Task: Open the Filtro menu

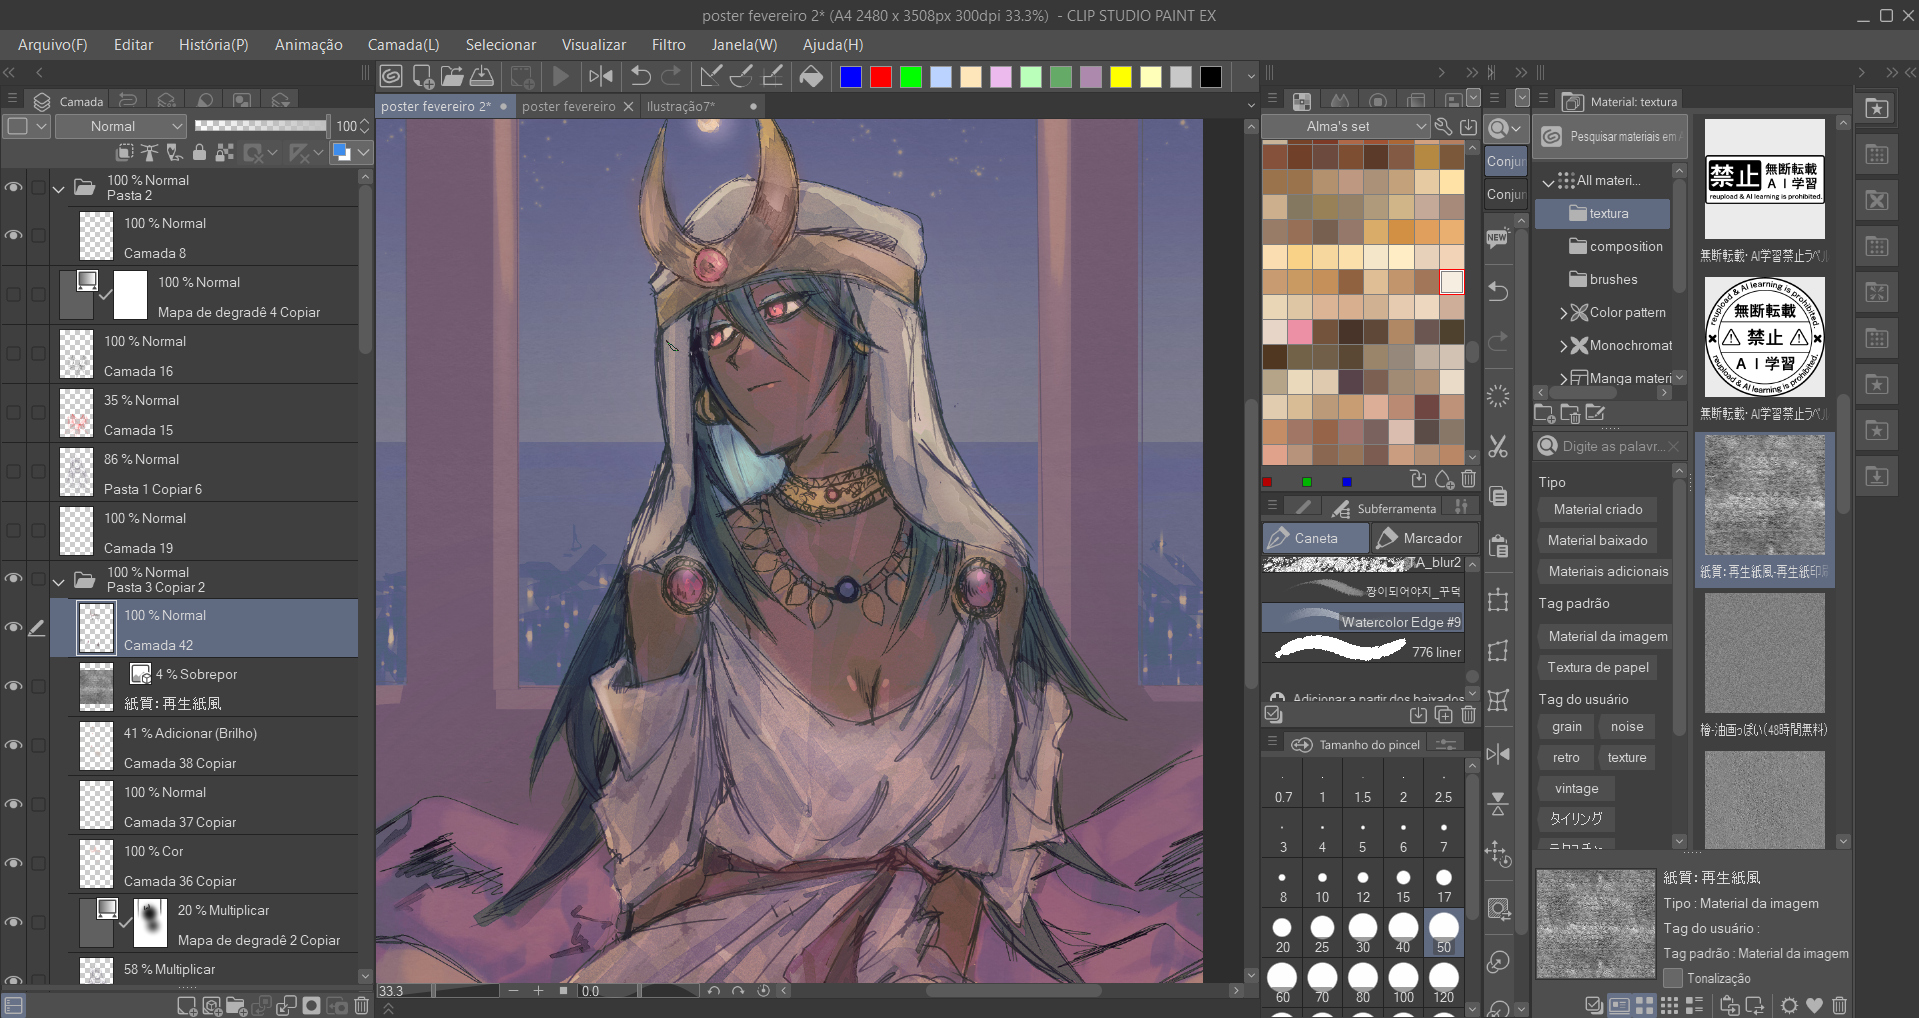Action: (668, 45)
